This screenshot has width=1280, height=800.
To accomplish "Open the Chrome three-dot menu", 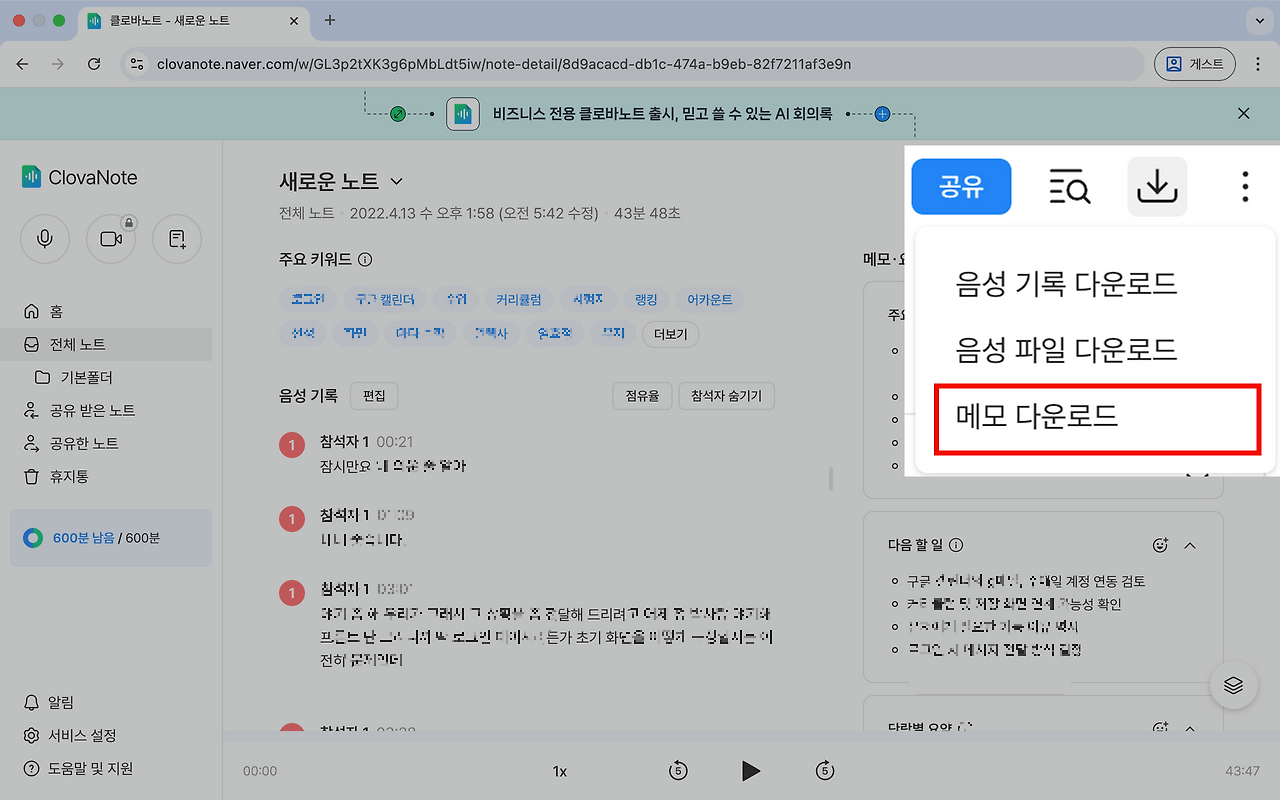I will click(x=1258, y=64).
